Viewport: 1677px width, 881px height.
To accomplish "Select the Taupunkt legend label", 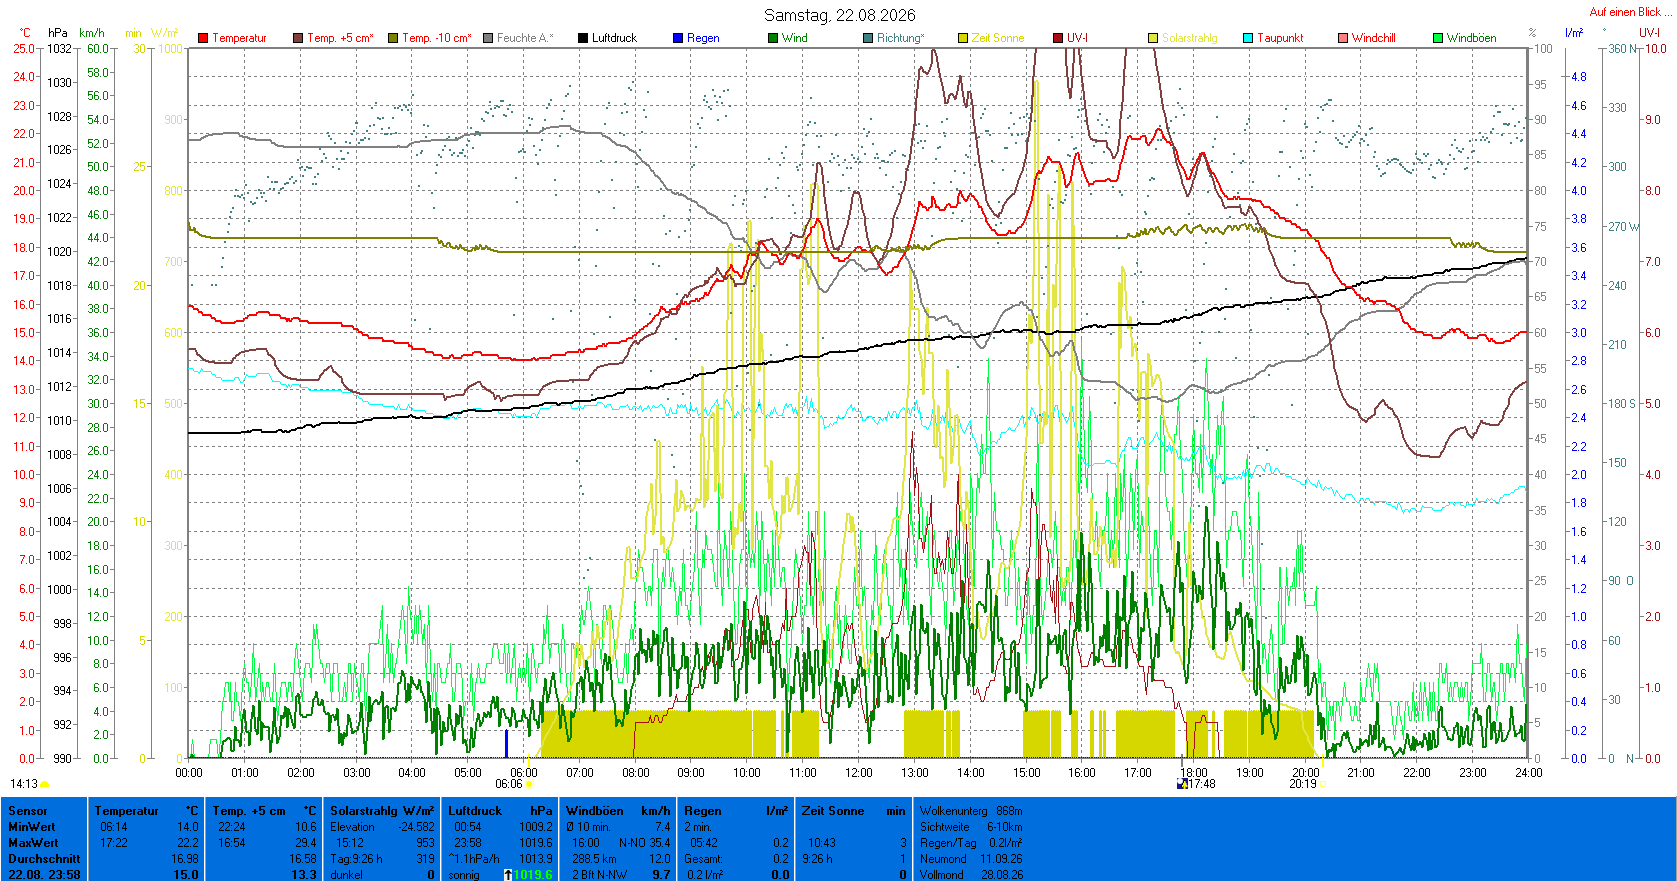I will (1281, 38).
